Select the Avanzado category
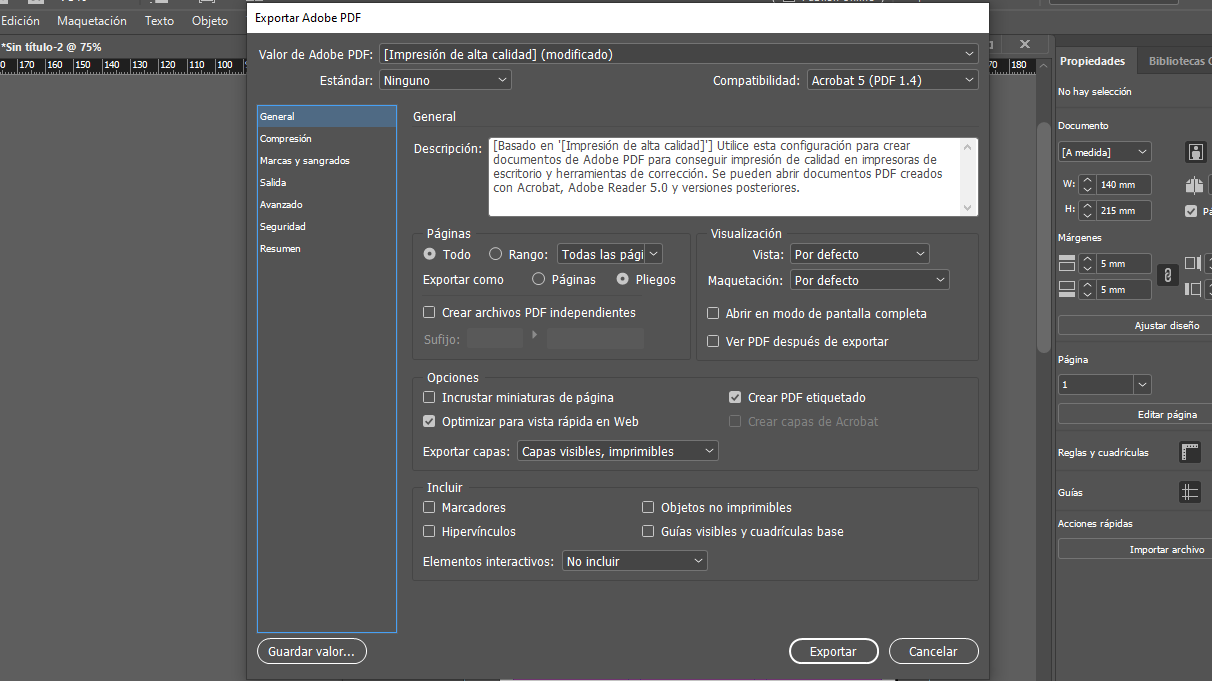Viewport: 1212px width, 681px height. click(x=327, y=205)
